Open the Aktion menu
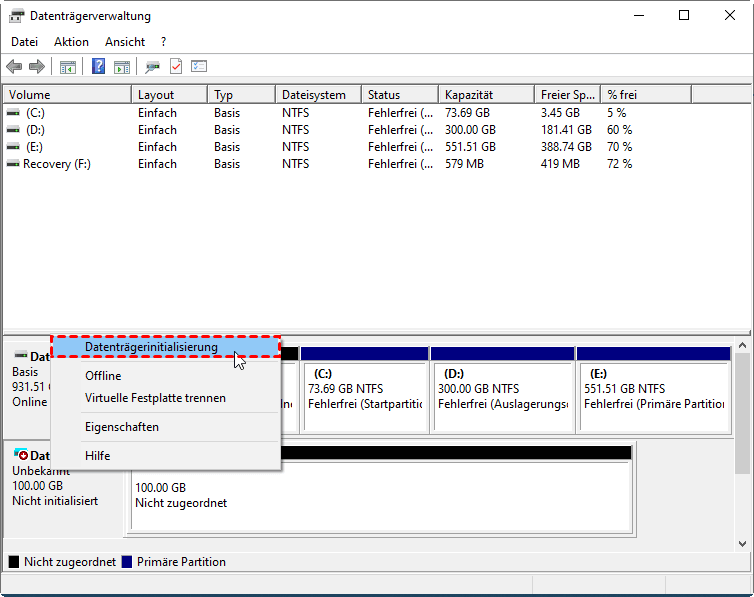 point(71,42)
